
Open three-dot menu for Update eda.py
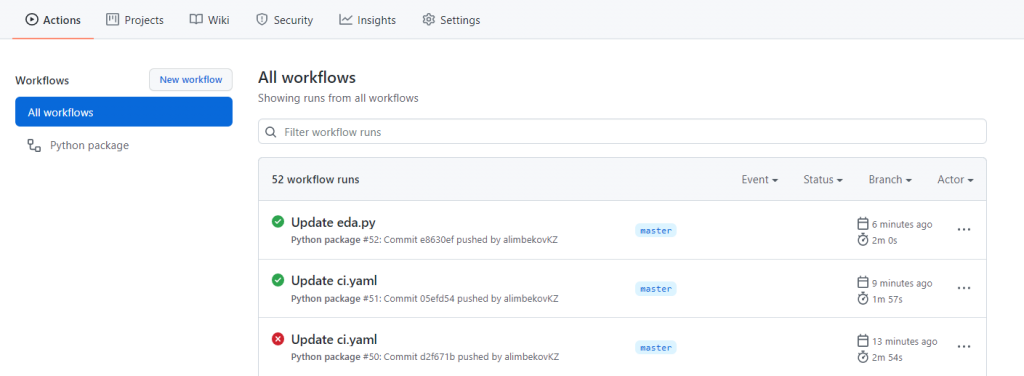coord(964,230)
